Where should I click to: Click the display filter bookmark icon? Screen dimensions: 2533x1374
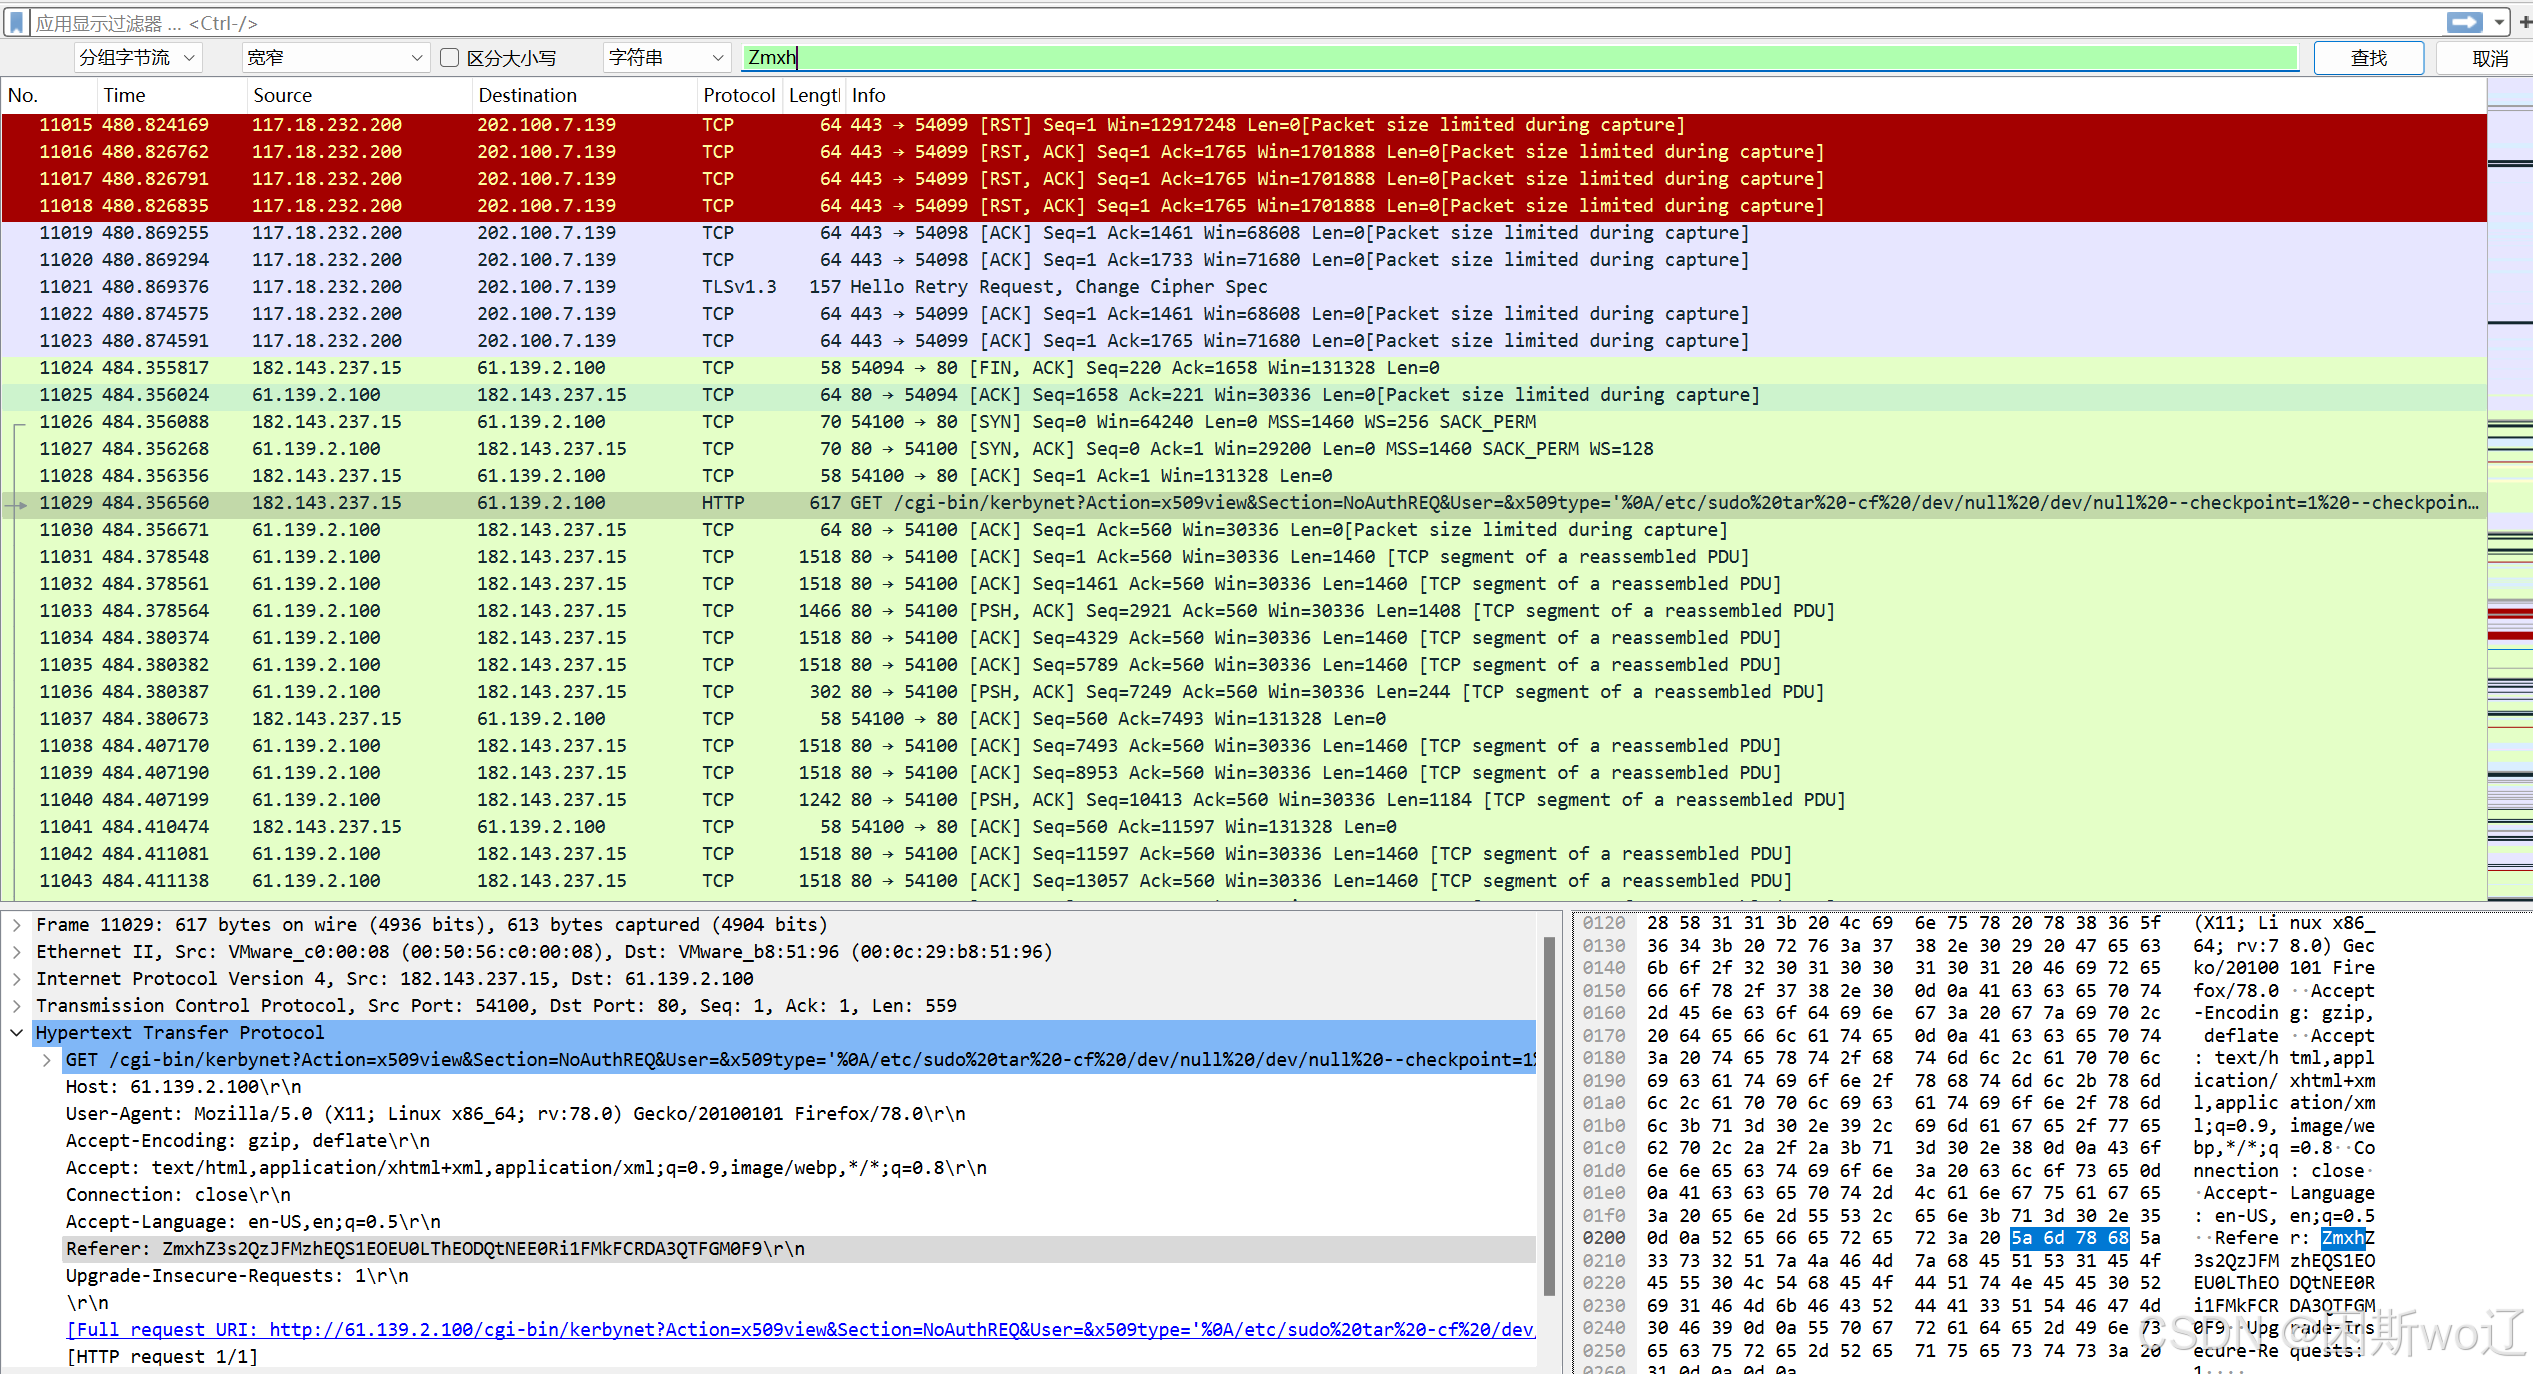(x=17, y=22)
